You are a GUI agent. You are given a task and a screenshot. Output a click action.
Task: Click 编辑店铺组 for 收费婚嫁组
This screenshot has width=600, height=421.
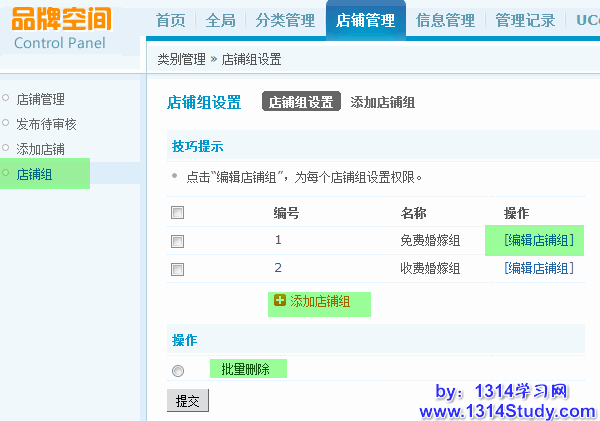[539, 268]
